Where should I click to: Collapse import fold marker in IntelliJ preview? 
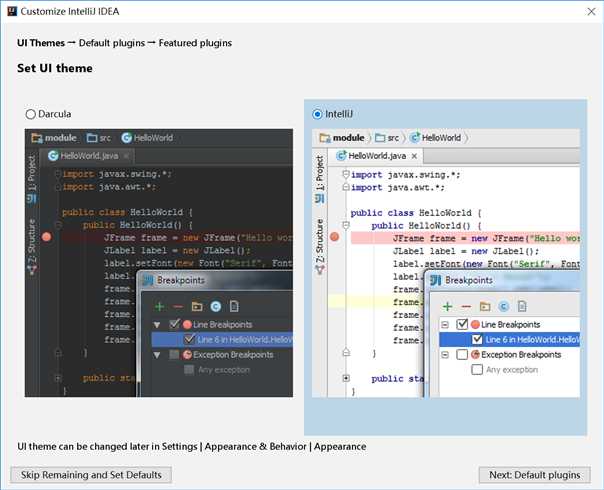tap(346, 175)
